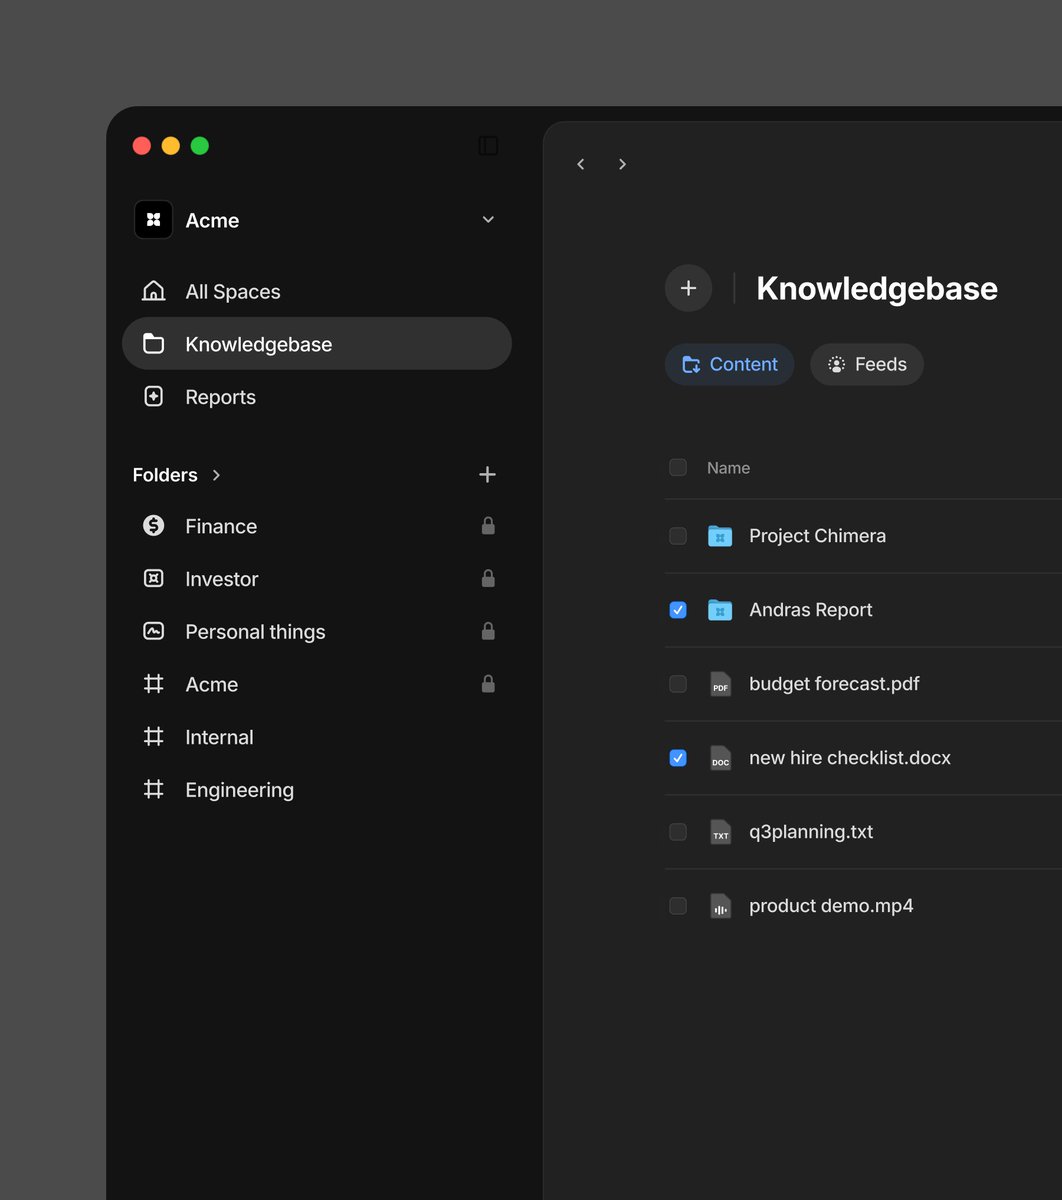Add a new folder with plus icon
This screenshot has height=1200, width=1062.
point(487,475)
